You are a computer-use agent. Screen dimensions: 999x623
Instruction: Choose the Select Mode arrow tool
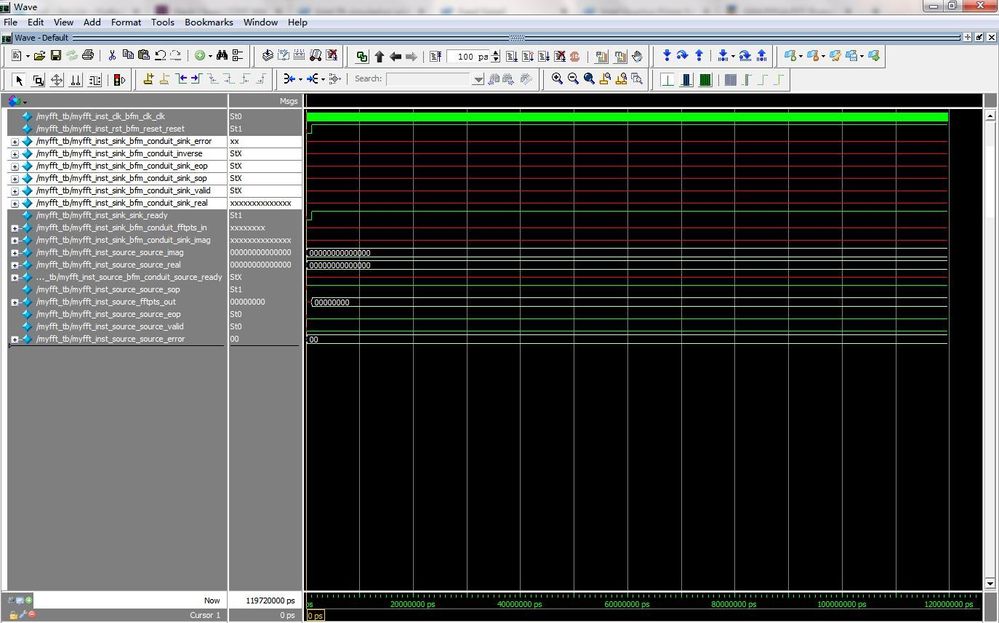click(x=19, y=80)
